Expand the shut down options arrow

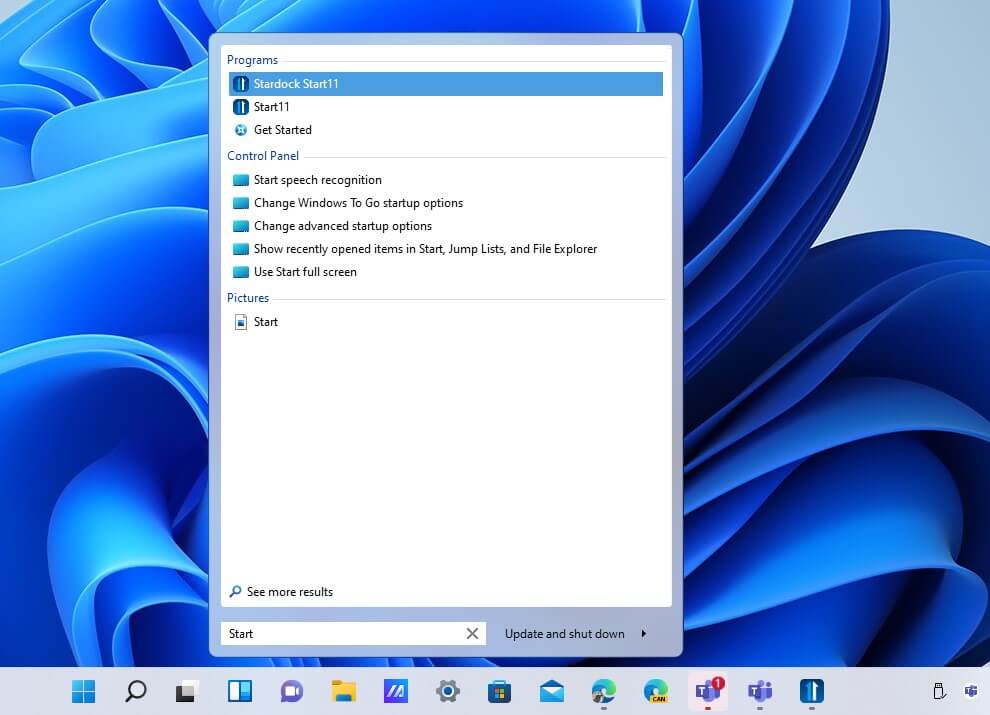pyautogui.click(x=644, y=634)
